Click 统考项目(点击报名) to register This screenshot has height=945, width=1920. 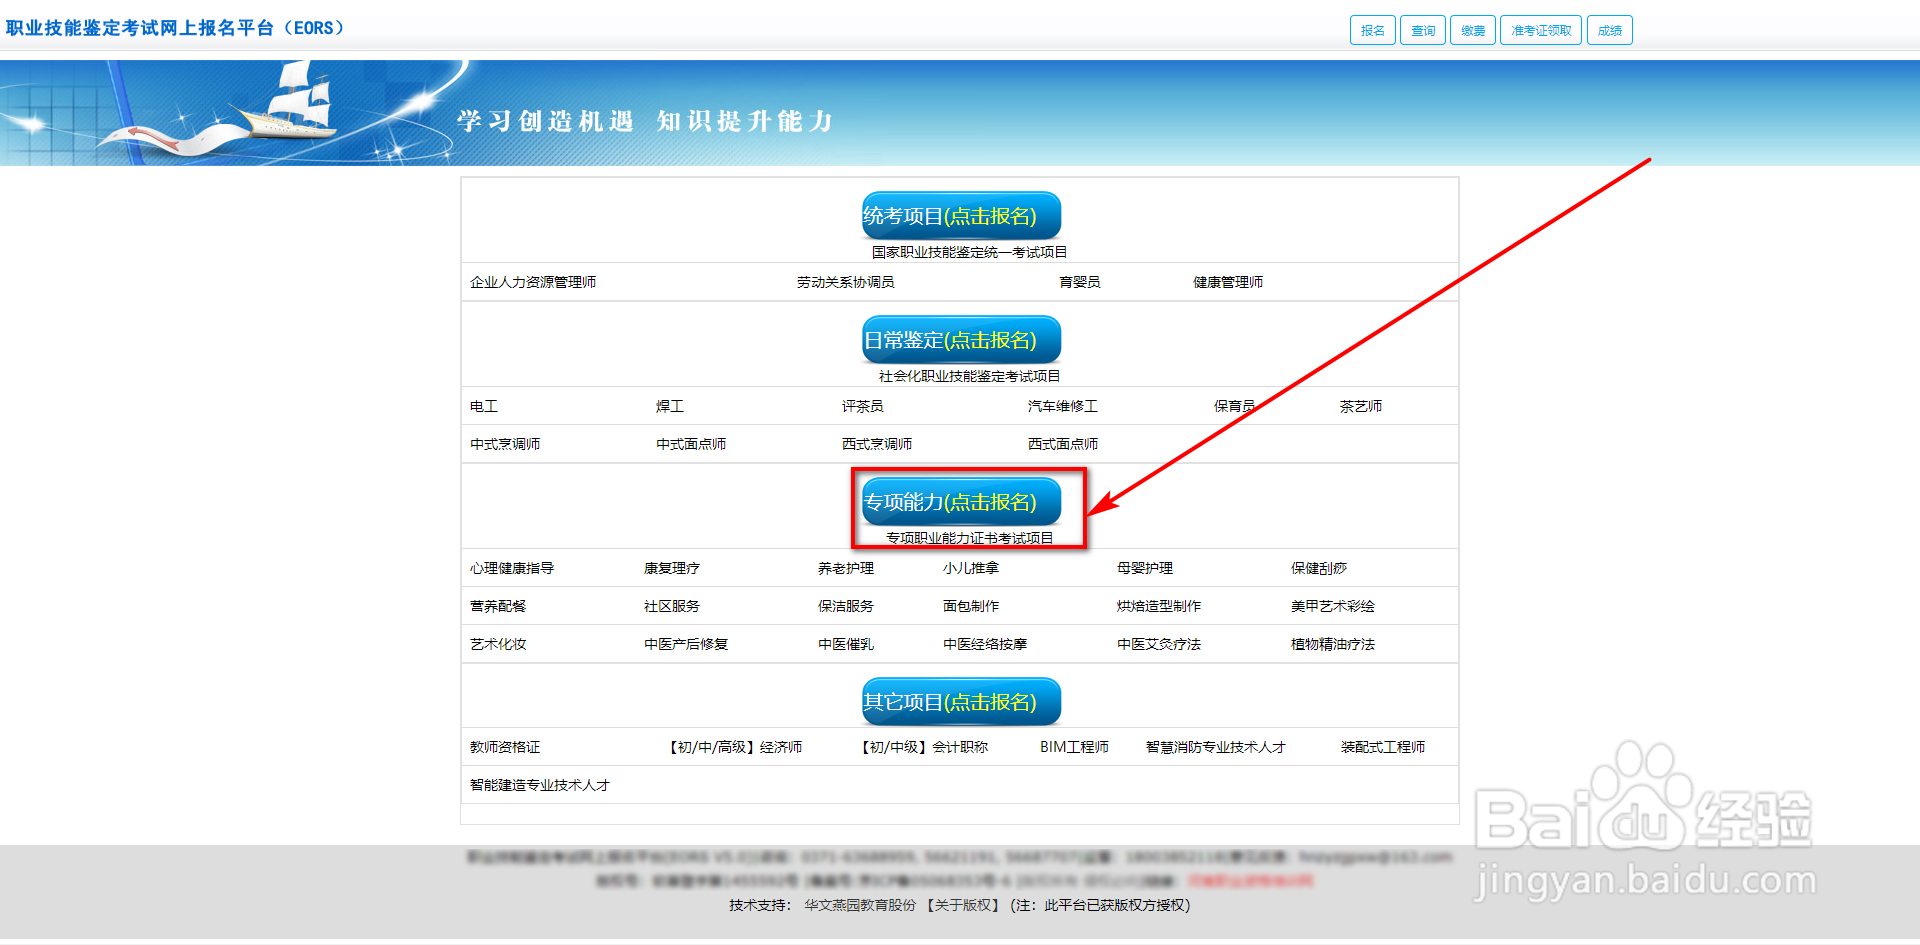[960, 215]
